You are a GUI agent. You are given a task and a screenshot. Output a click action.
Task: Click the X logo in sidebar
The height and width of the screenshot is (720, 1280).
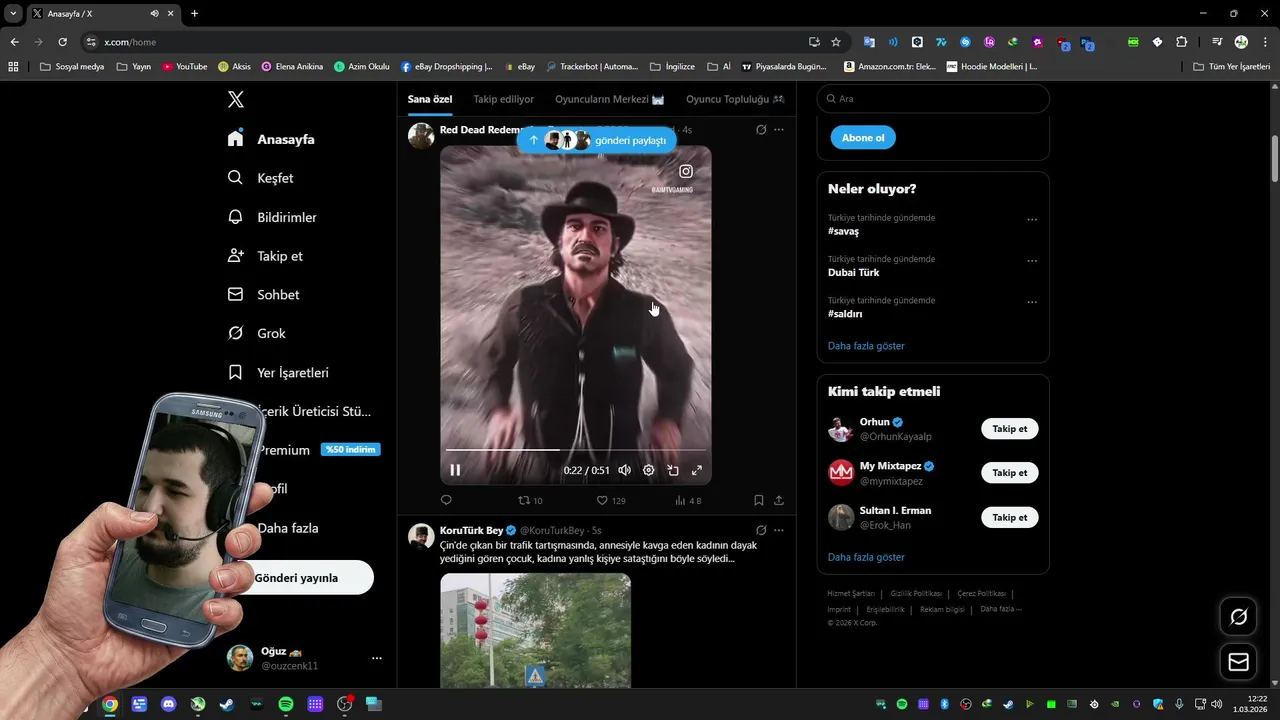pos(236,99)
